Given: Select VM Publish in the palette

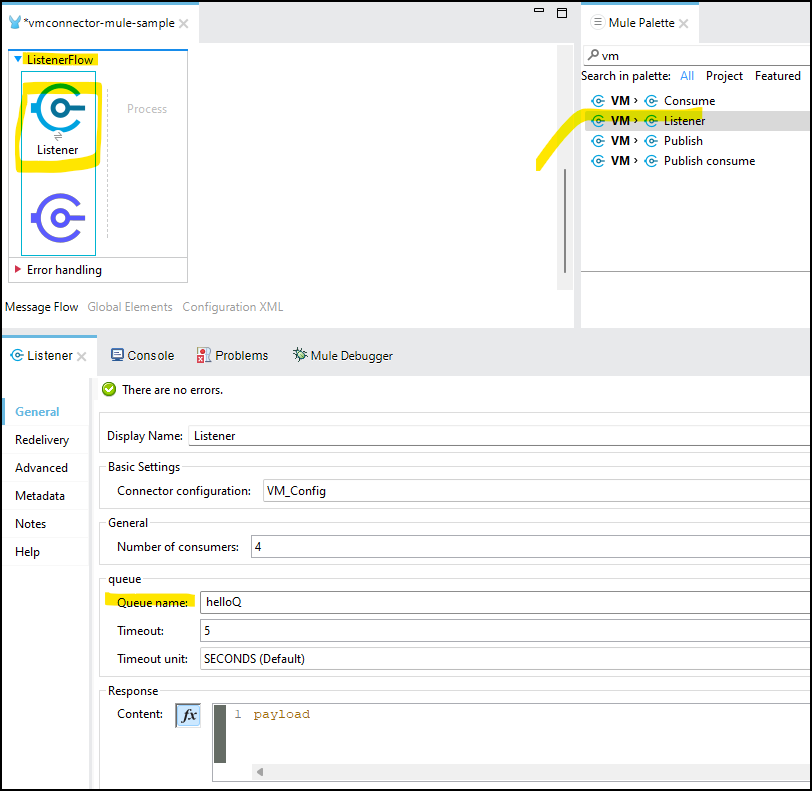Looking at the screenshot, I should click(697, 141).
